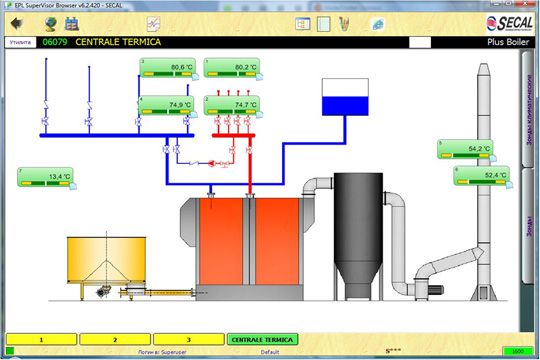Image resolution: width=540 pixels, height=360 pixels.
Task: Select the red circulation pump symbol
Action: tap(211, 163)
